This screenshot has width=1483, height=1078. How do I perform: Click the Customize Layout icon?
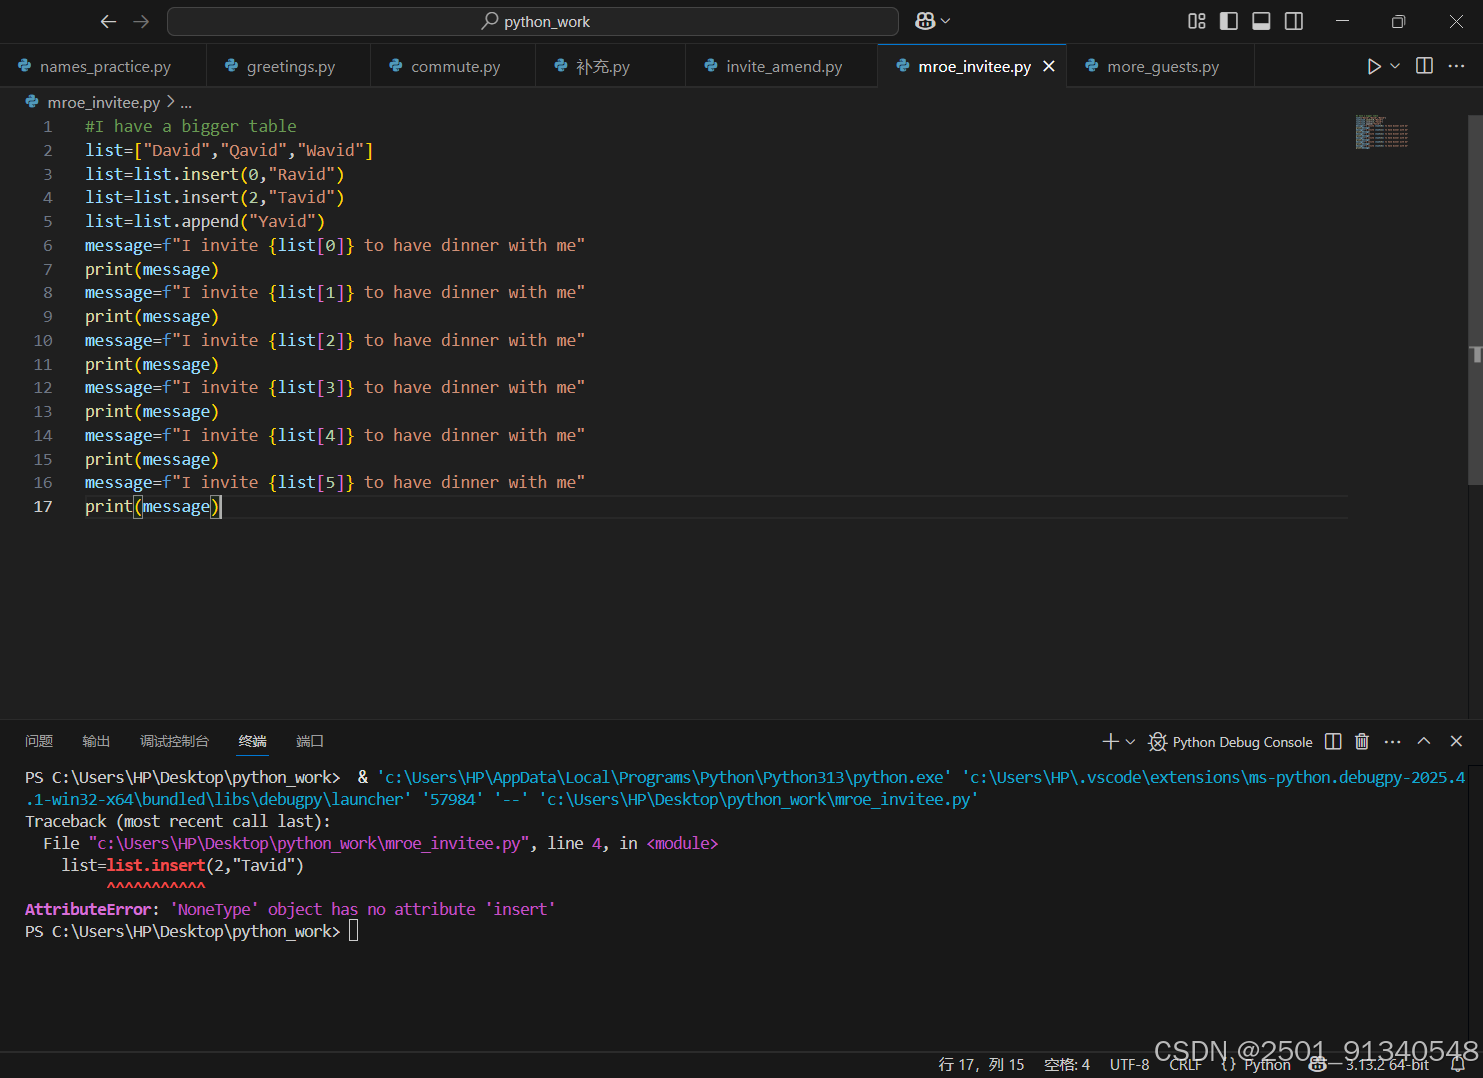click(x=1196, y=21)
